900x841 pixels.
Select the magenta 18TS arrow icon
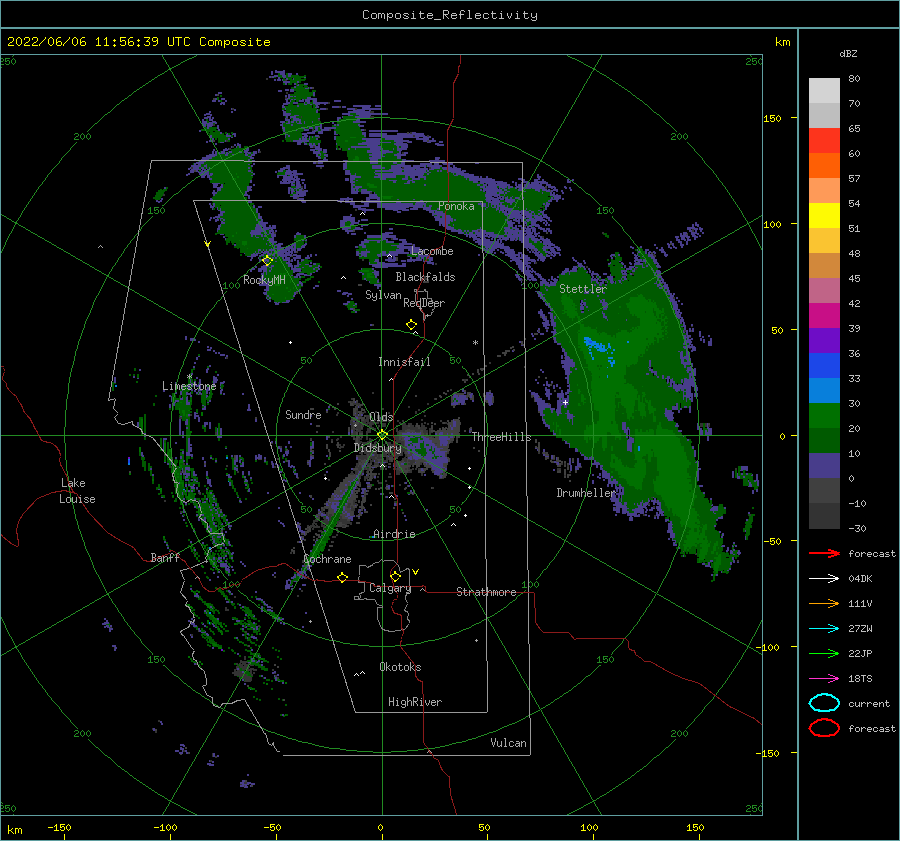click(x=824, y=679)
